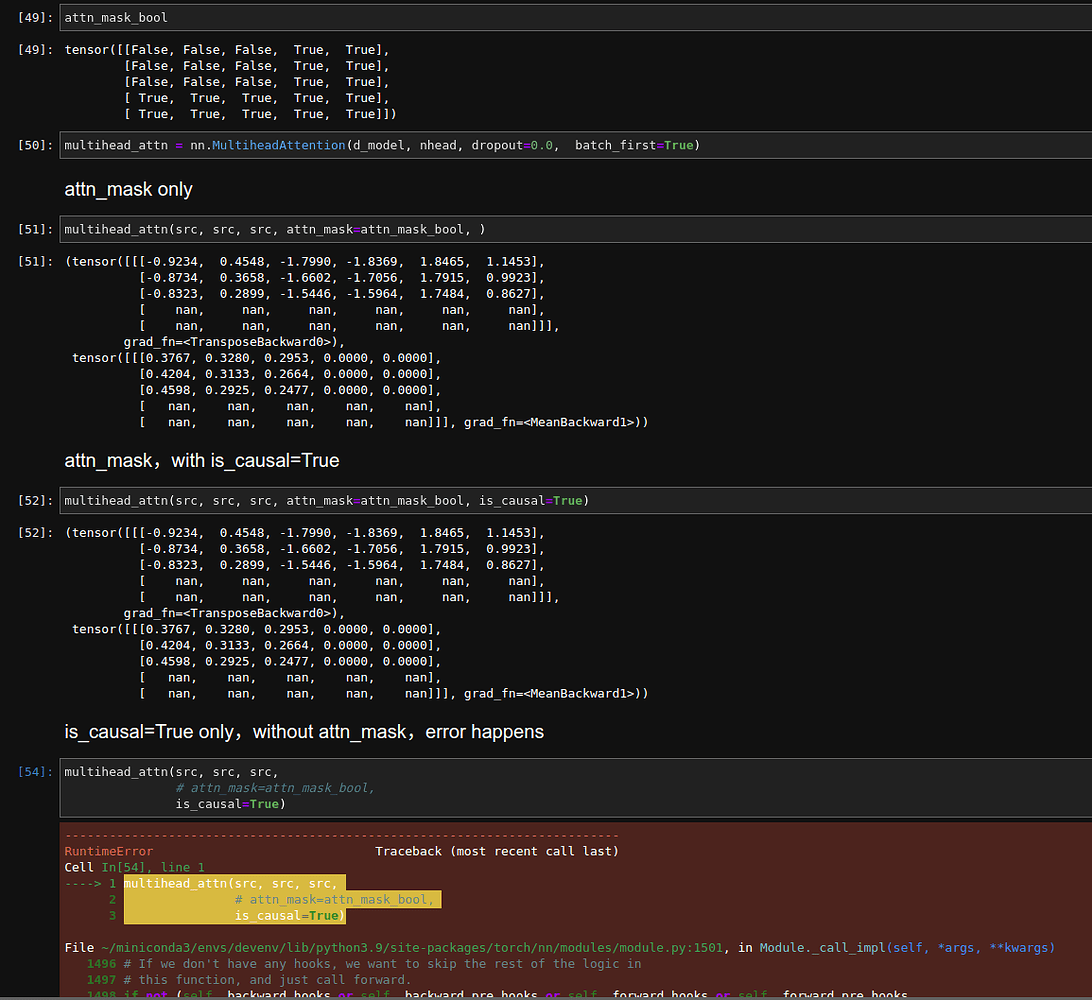Click the 'attn_mask, with is_causal=True' heading
Viewport: 1092px width, 1000px height.
200,460
